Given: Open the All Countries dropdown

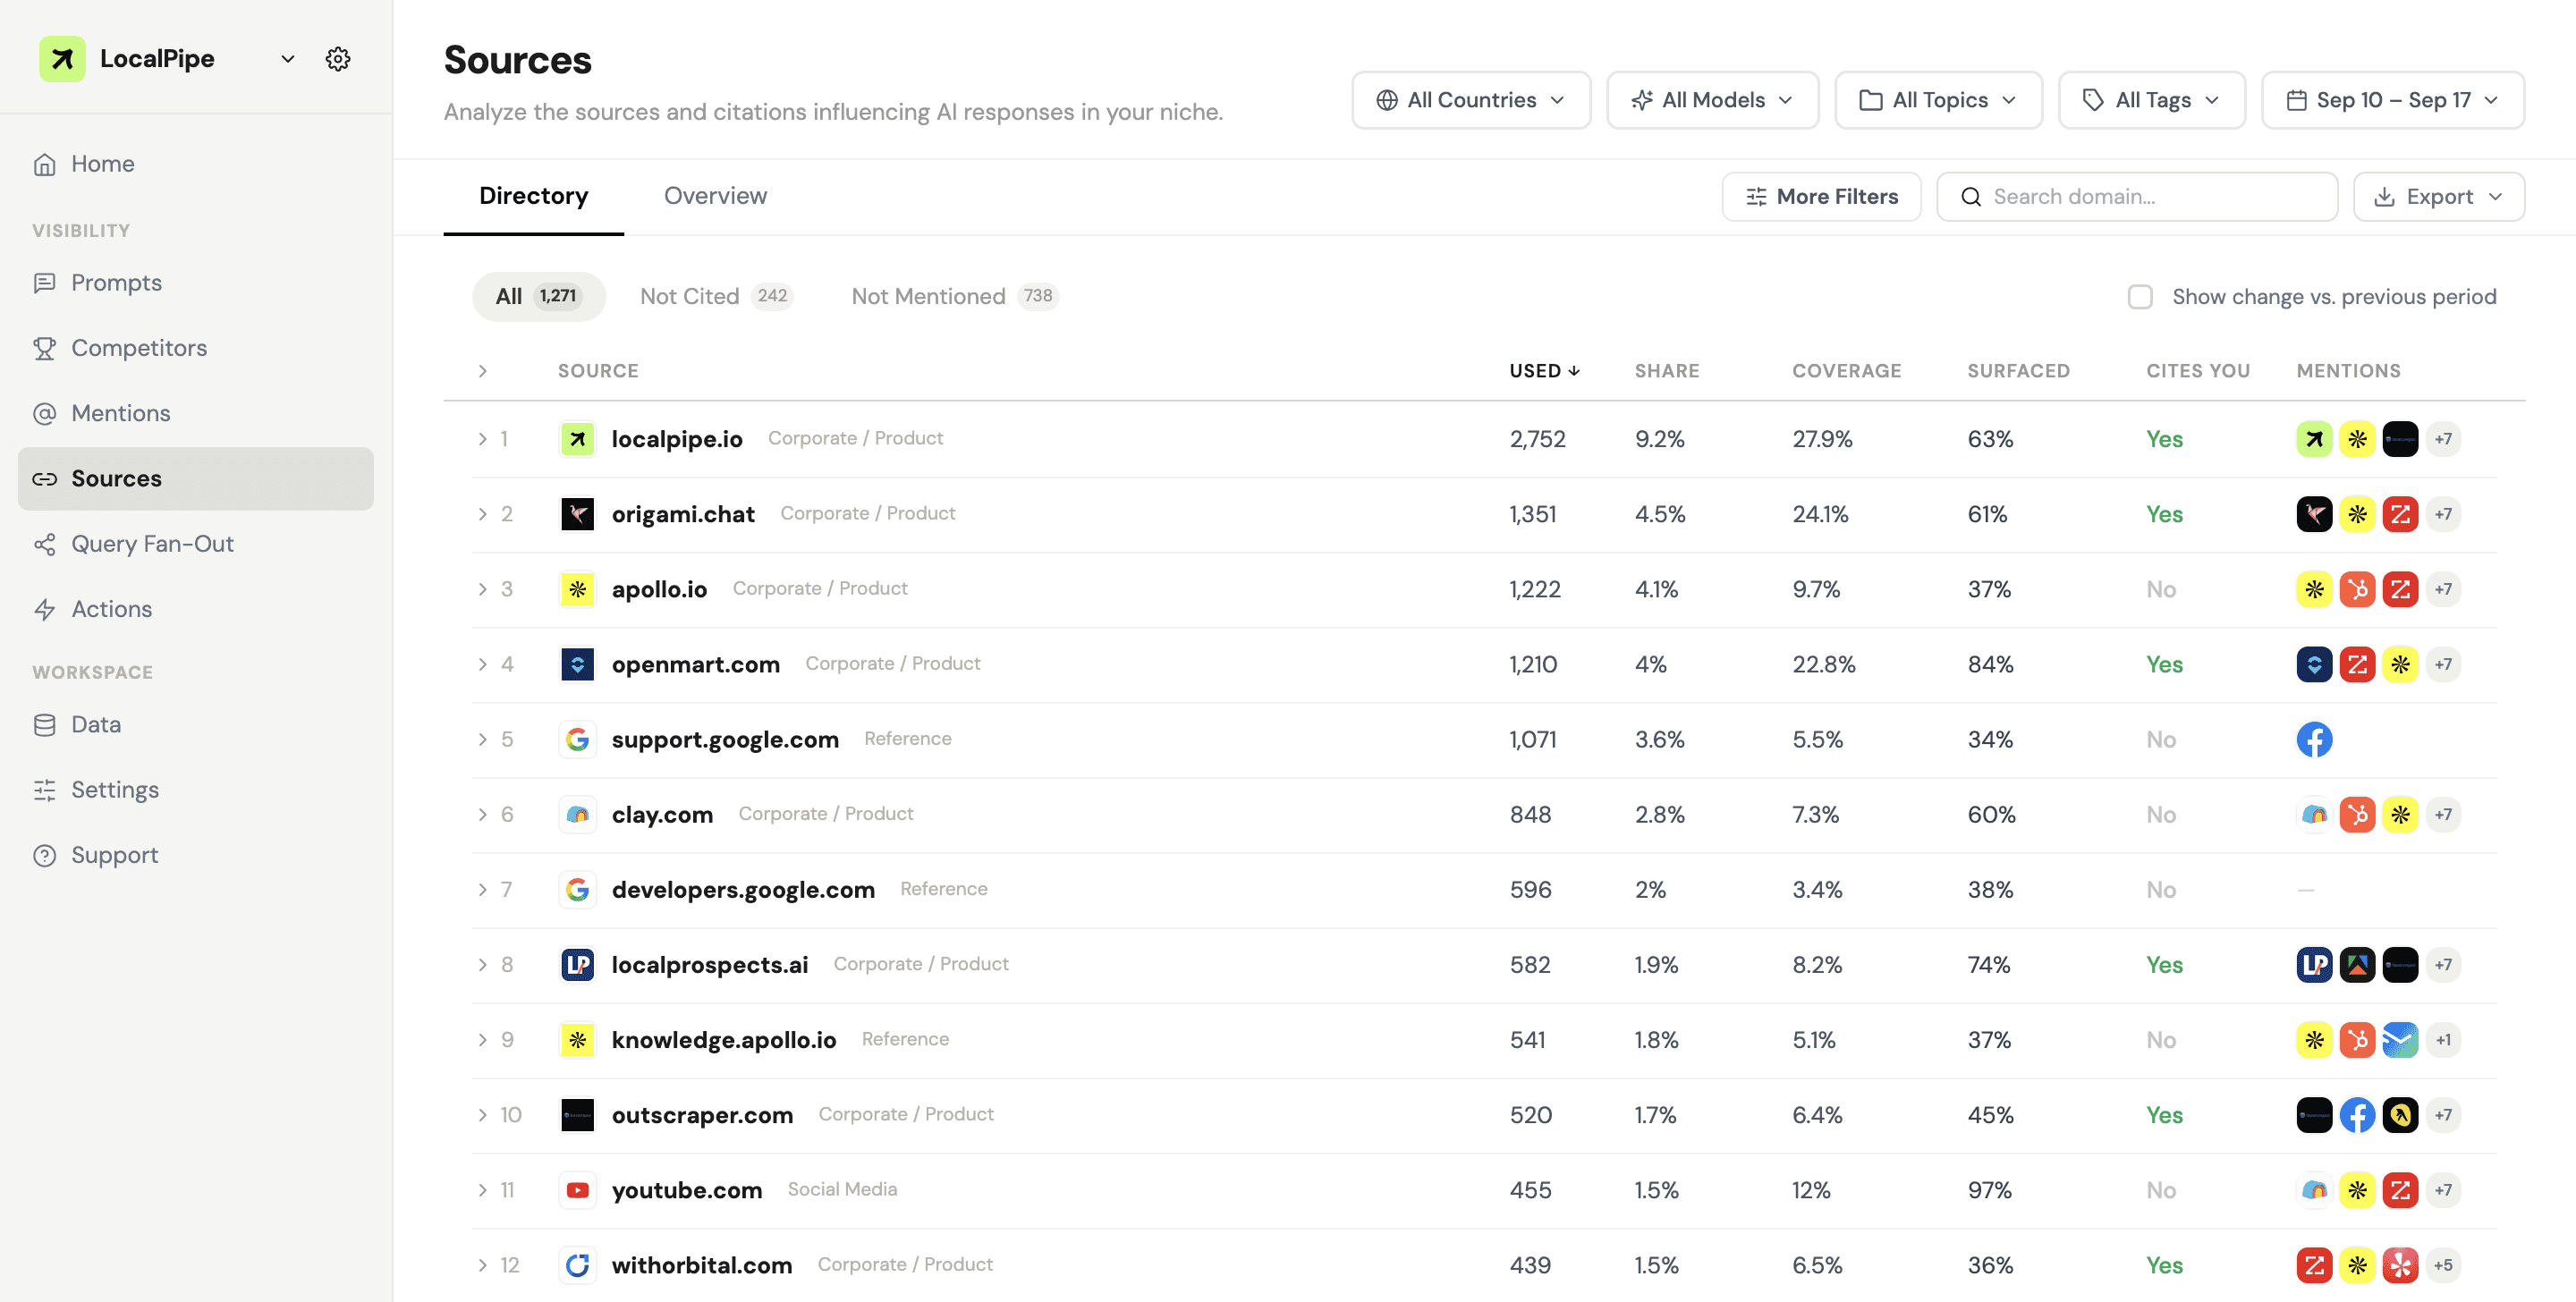Looking at the screenshot, I should (x=1471, y=100).
